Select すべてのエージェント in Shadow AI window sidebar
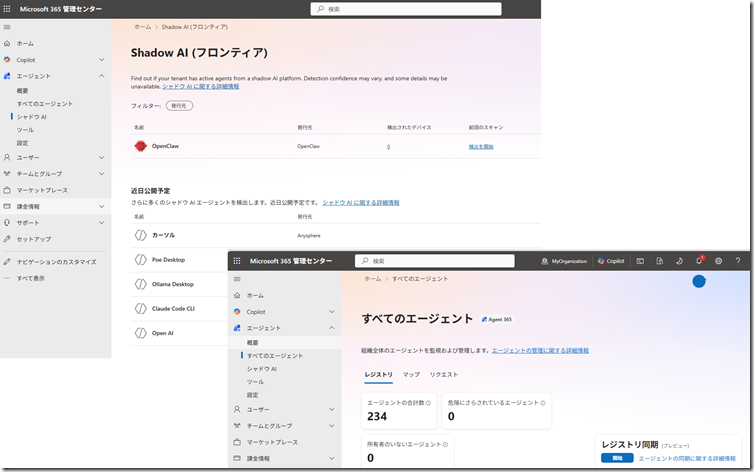Image resolution: width=754 pixels, height=472 pixels. [x=45, y=104]
